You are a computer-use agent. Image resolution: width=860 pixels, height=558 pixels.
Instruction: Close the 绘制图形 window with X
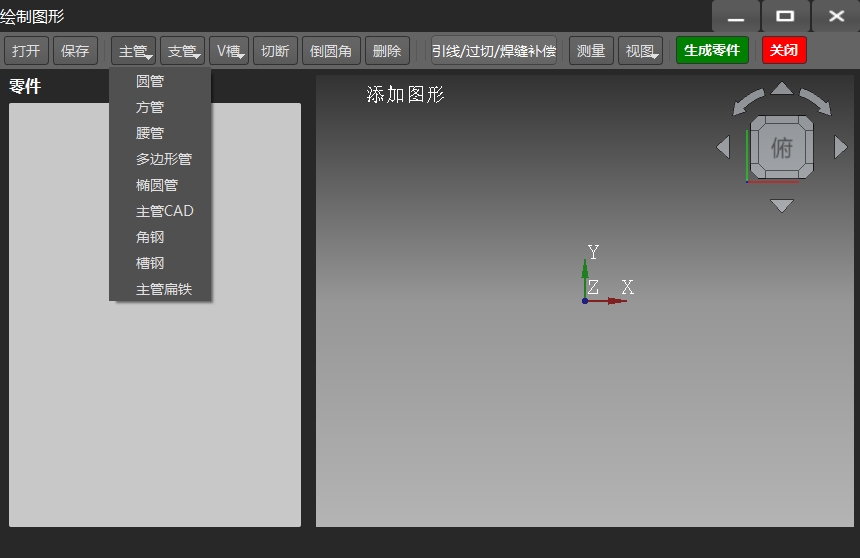(836, 16)
